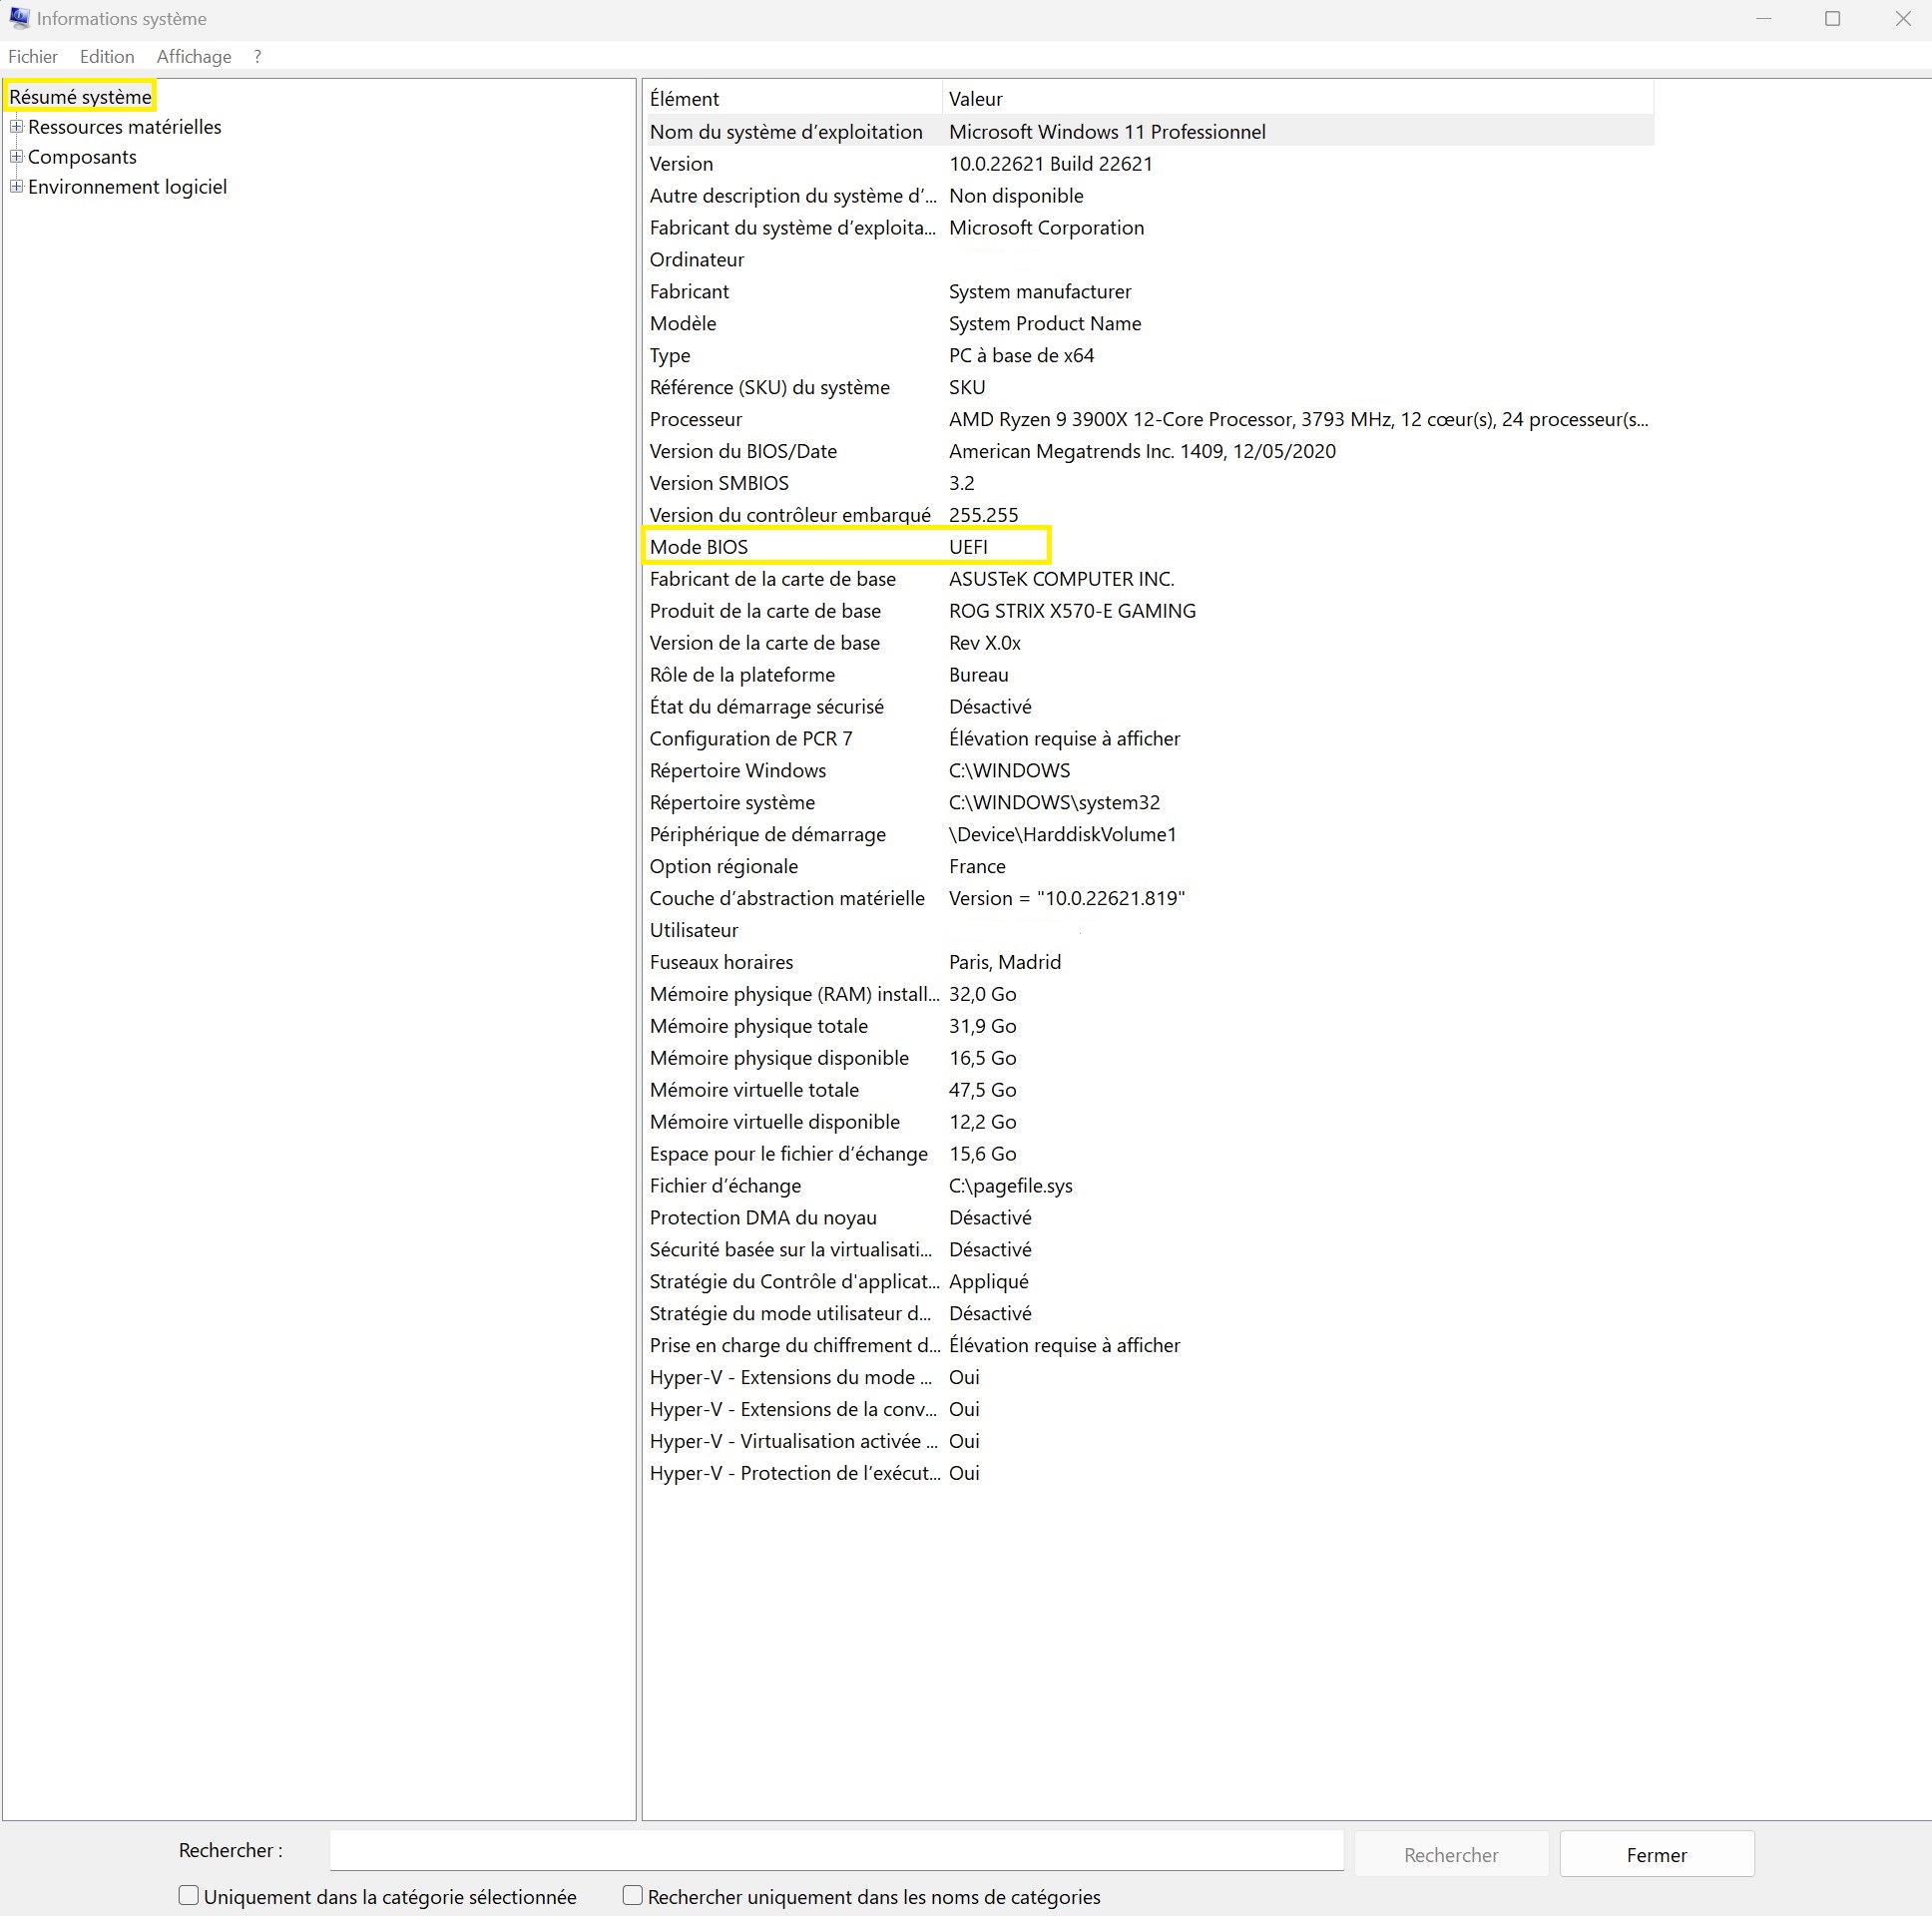Click the Informations système title bar icon

(x=19, y=18)
